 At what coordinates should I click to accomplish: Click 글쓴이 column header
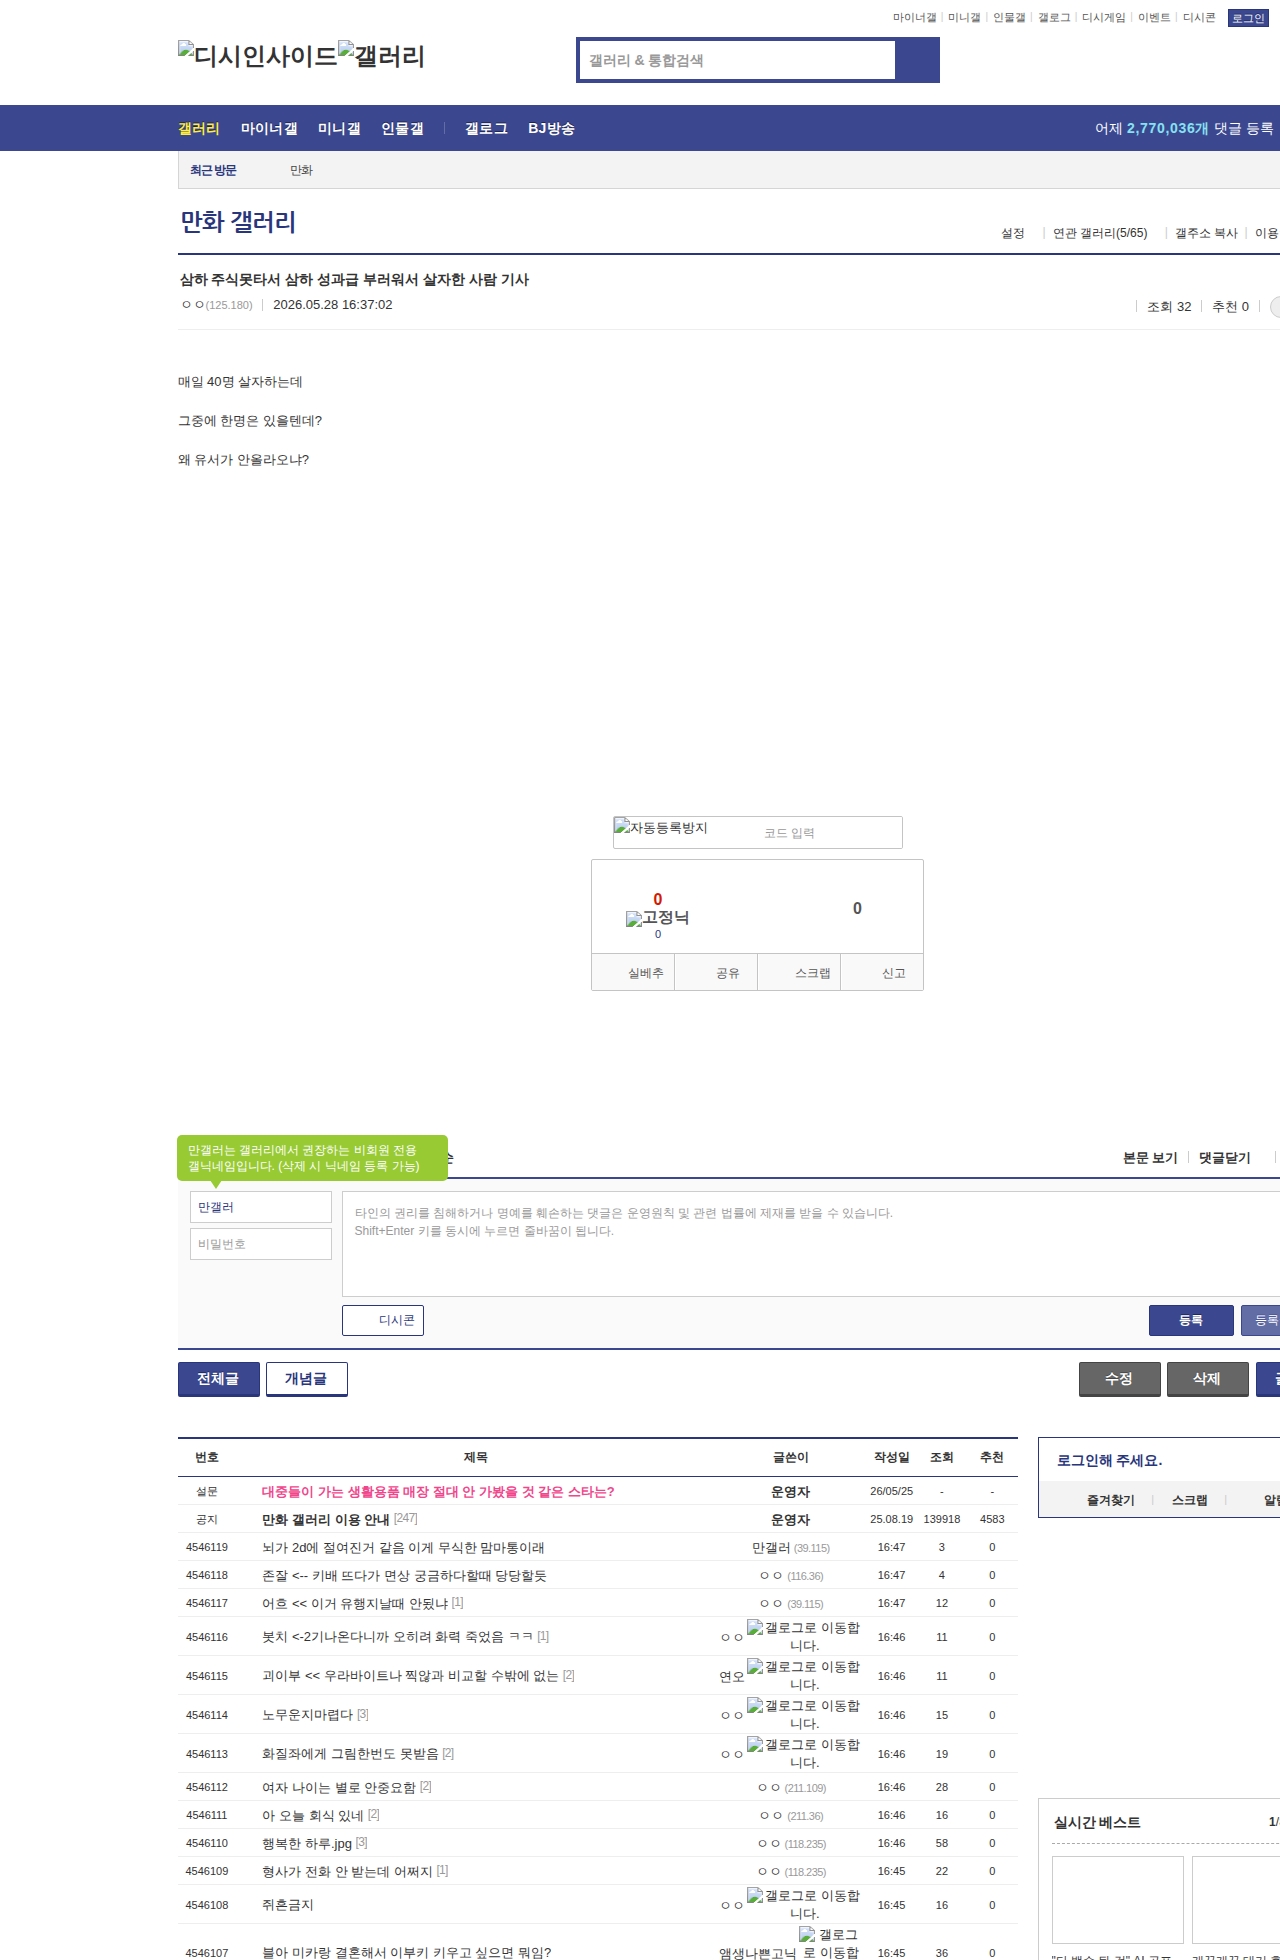point(790,1457)
